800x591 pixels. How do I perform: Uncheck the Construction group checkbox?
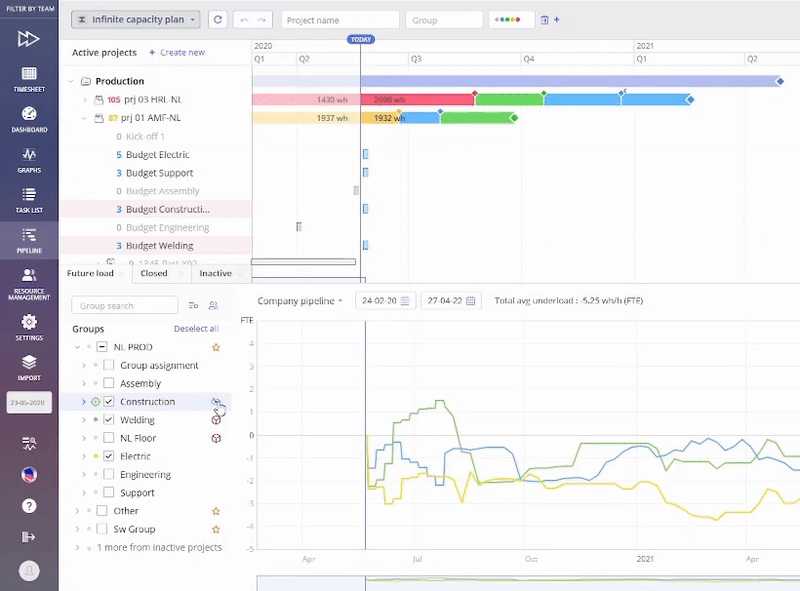click(109, 402)
